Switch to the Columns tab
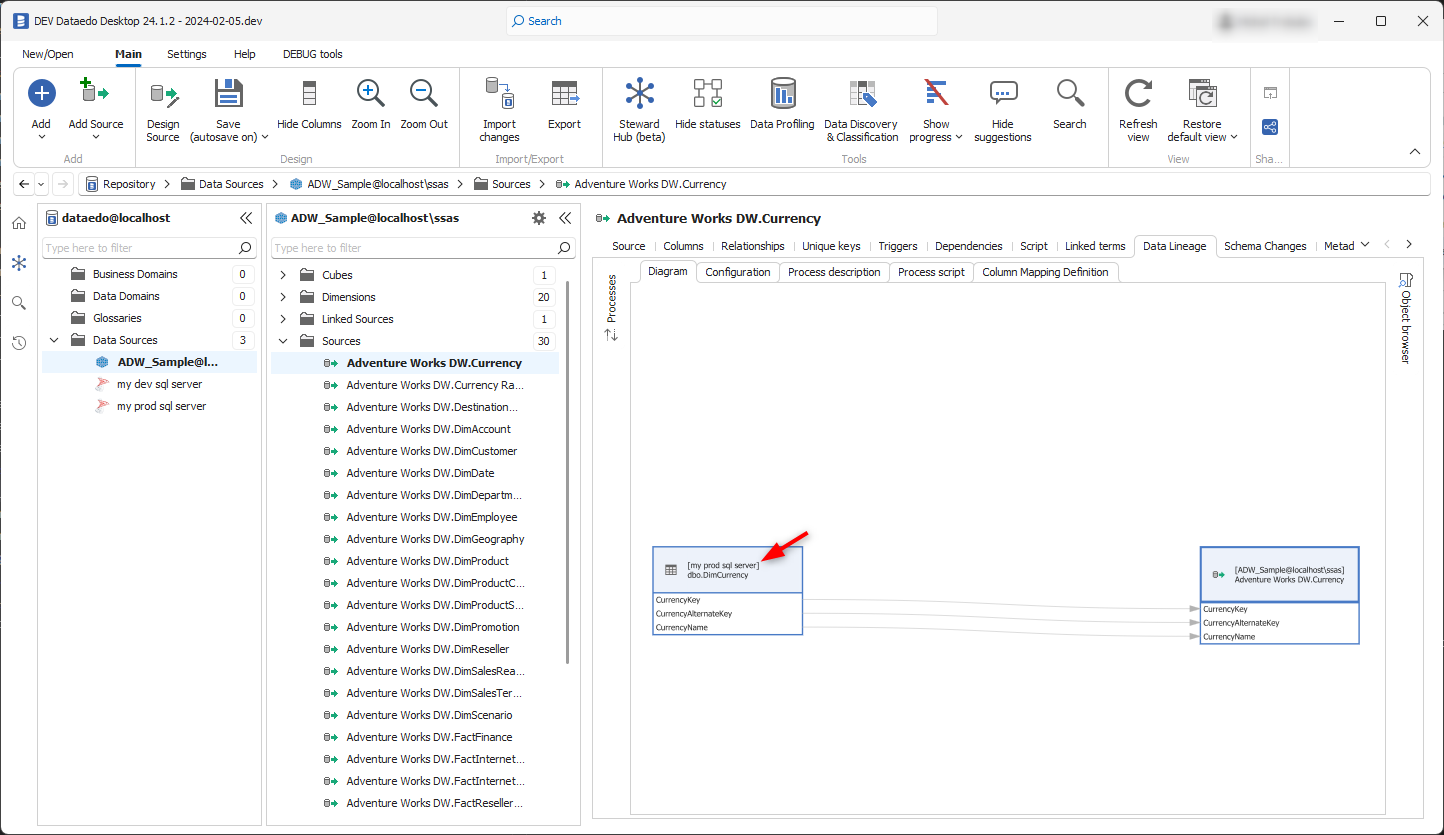This screenshot has width=1444, height=835. point(683,246)
